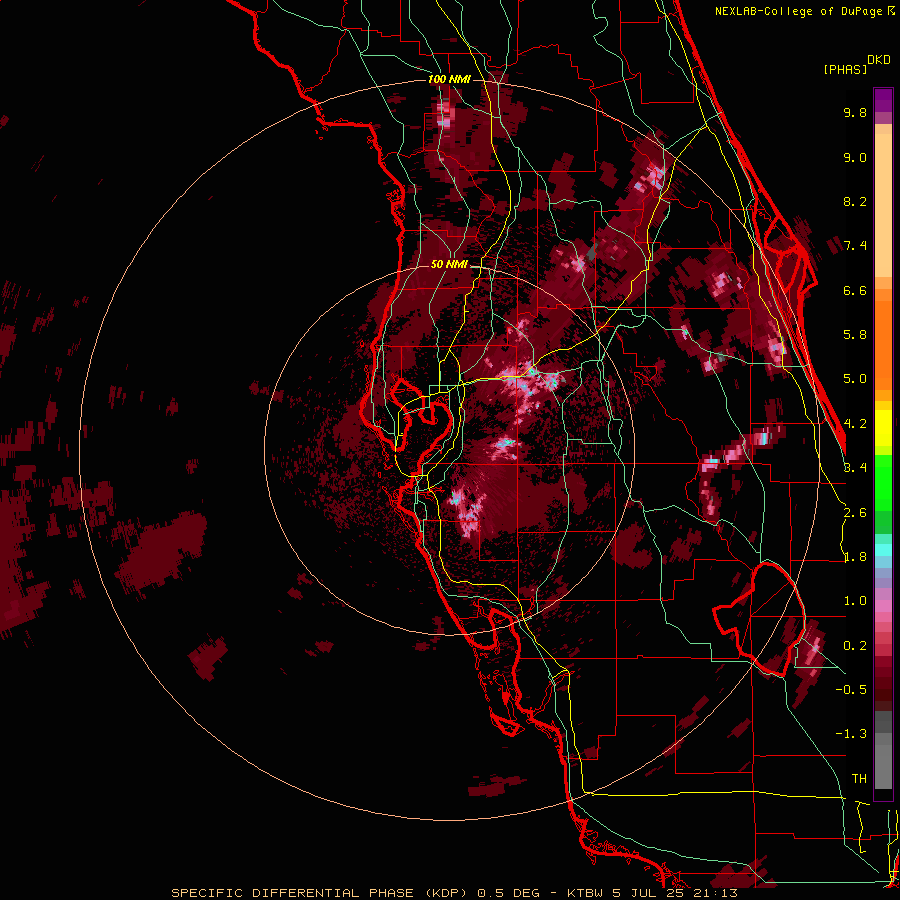900x900 pixels.
Task: Click the 9.0 value on color scale
Action: pyautogui.click(x=855, y=157)
